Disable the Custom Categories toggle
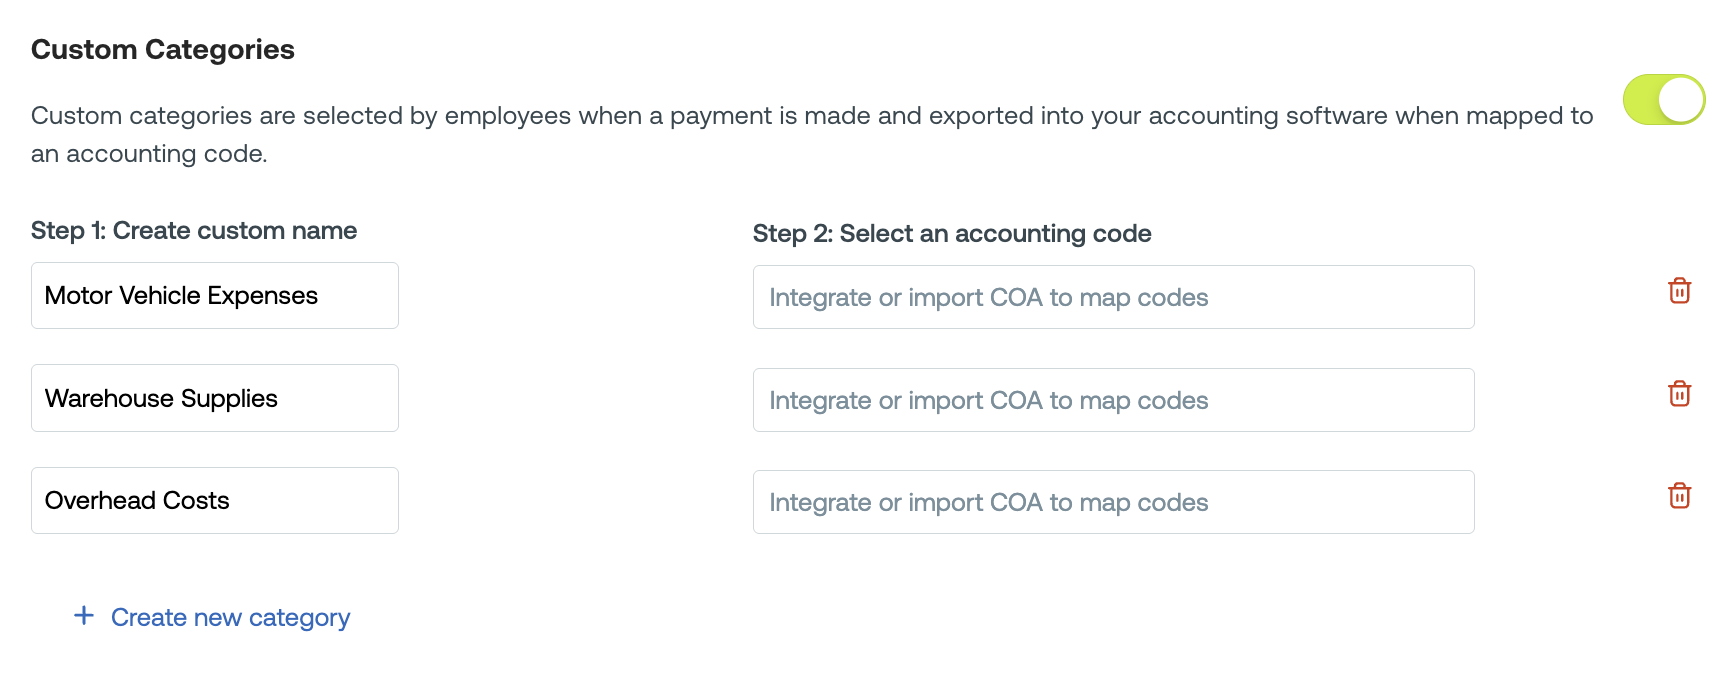Viewport: 1734px width, 682px height. (1663, 100)
